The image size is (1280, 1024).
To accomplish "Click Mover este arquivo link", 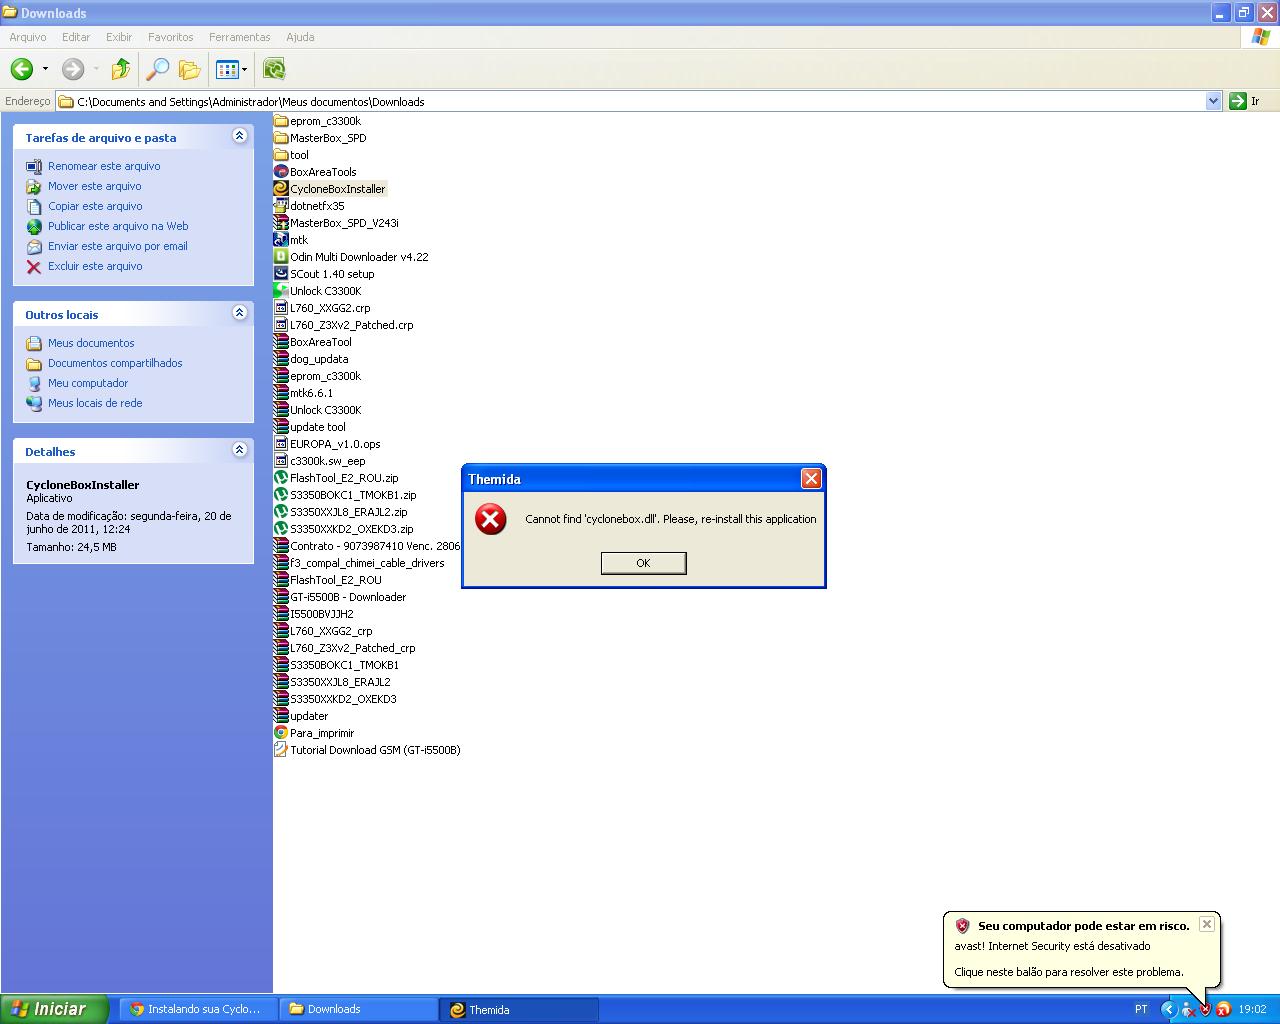I will (95, 186).
